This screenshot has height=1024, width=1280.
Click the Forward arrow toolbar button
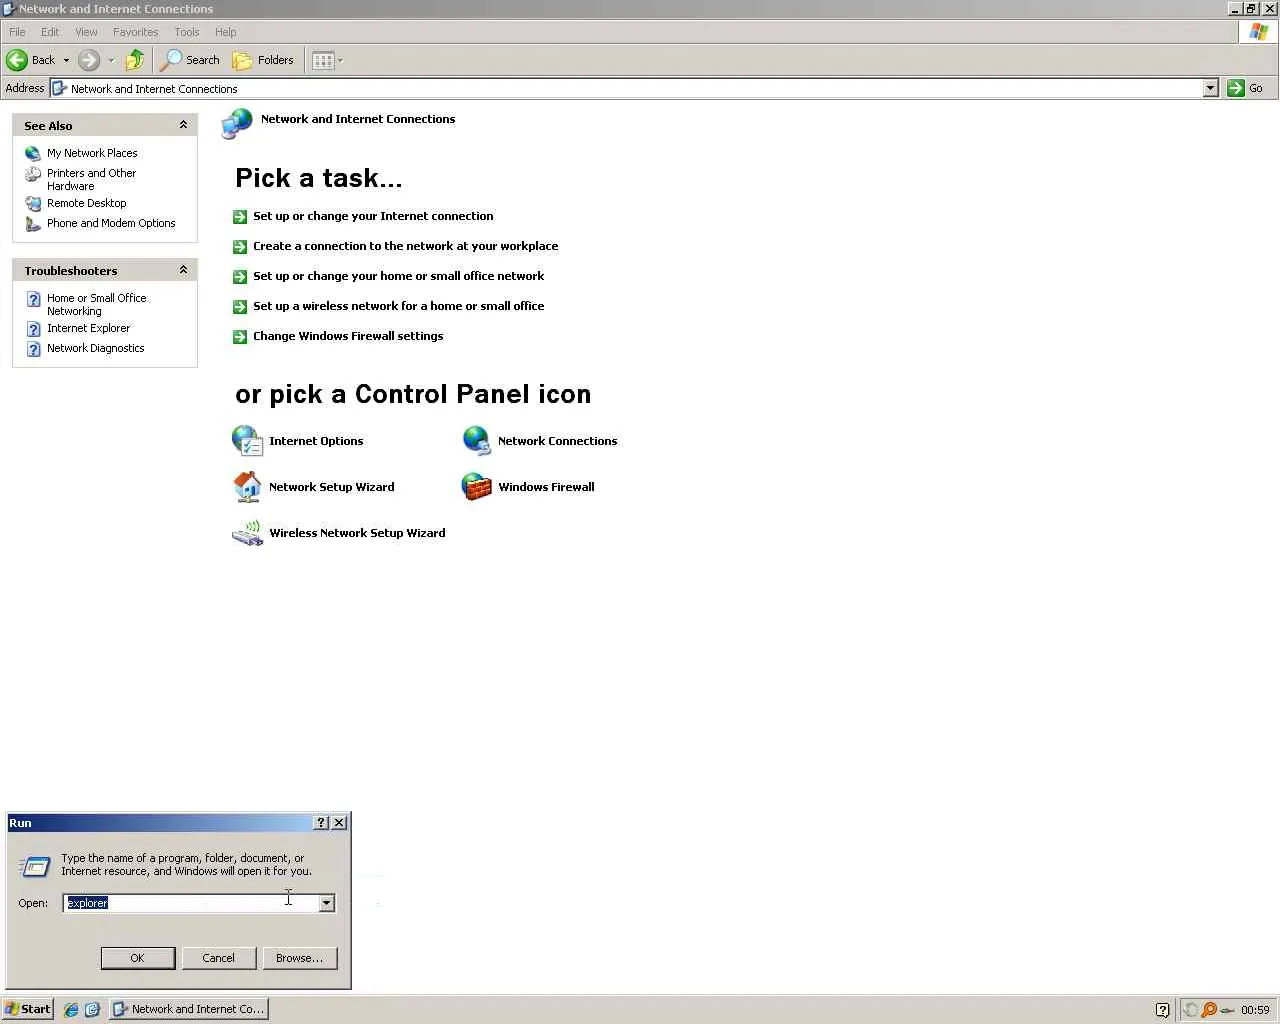(89, 60)
